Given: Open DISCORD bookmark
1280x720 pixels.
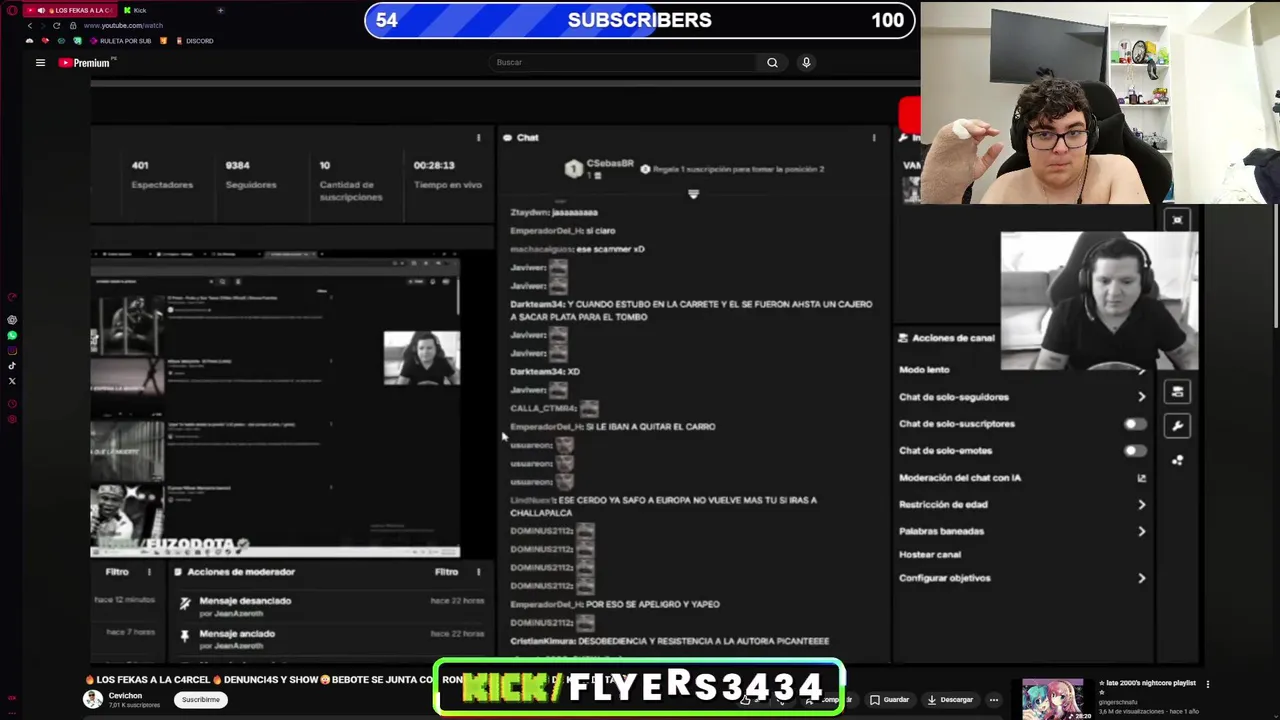Looking at the screenshot, I should click(x=194, y=41).
